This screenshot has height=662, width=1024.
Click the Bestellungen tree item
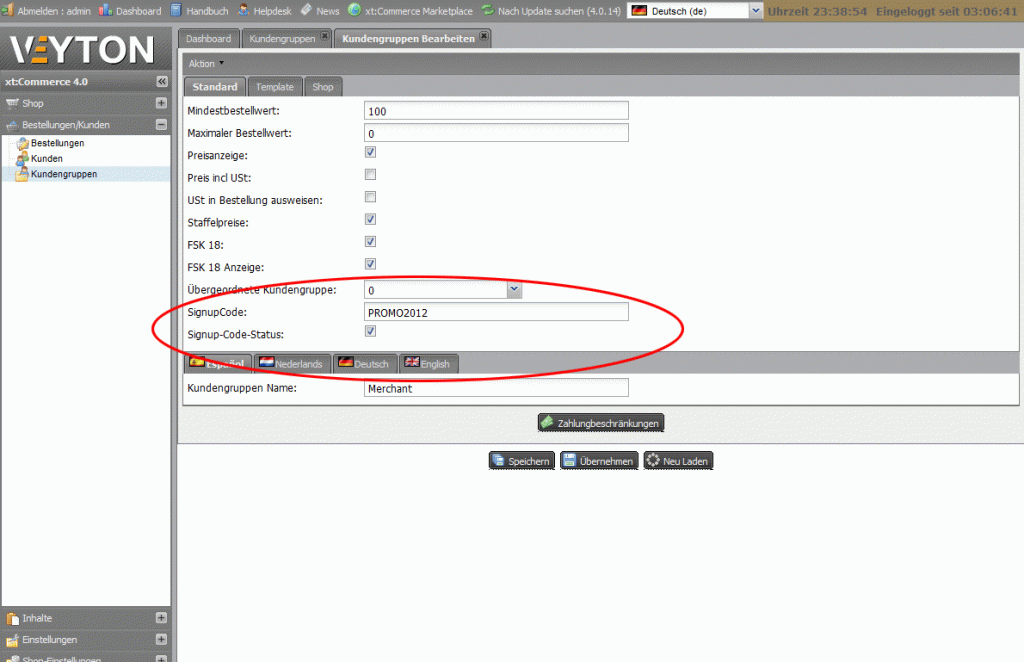57,143
